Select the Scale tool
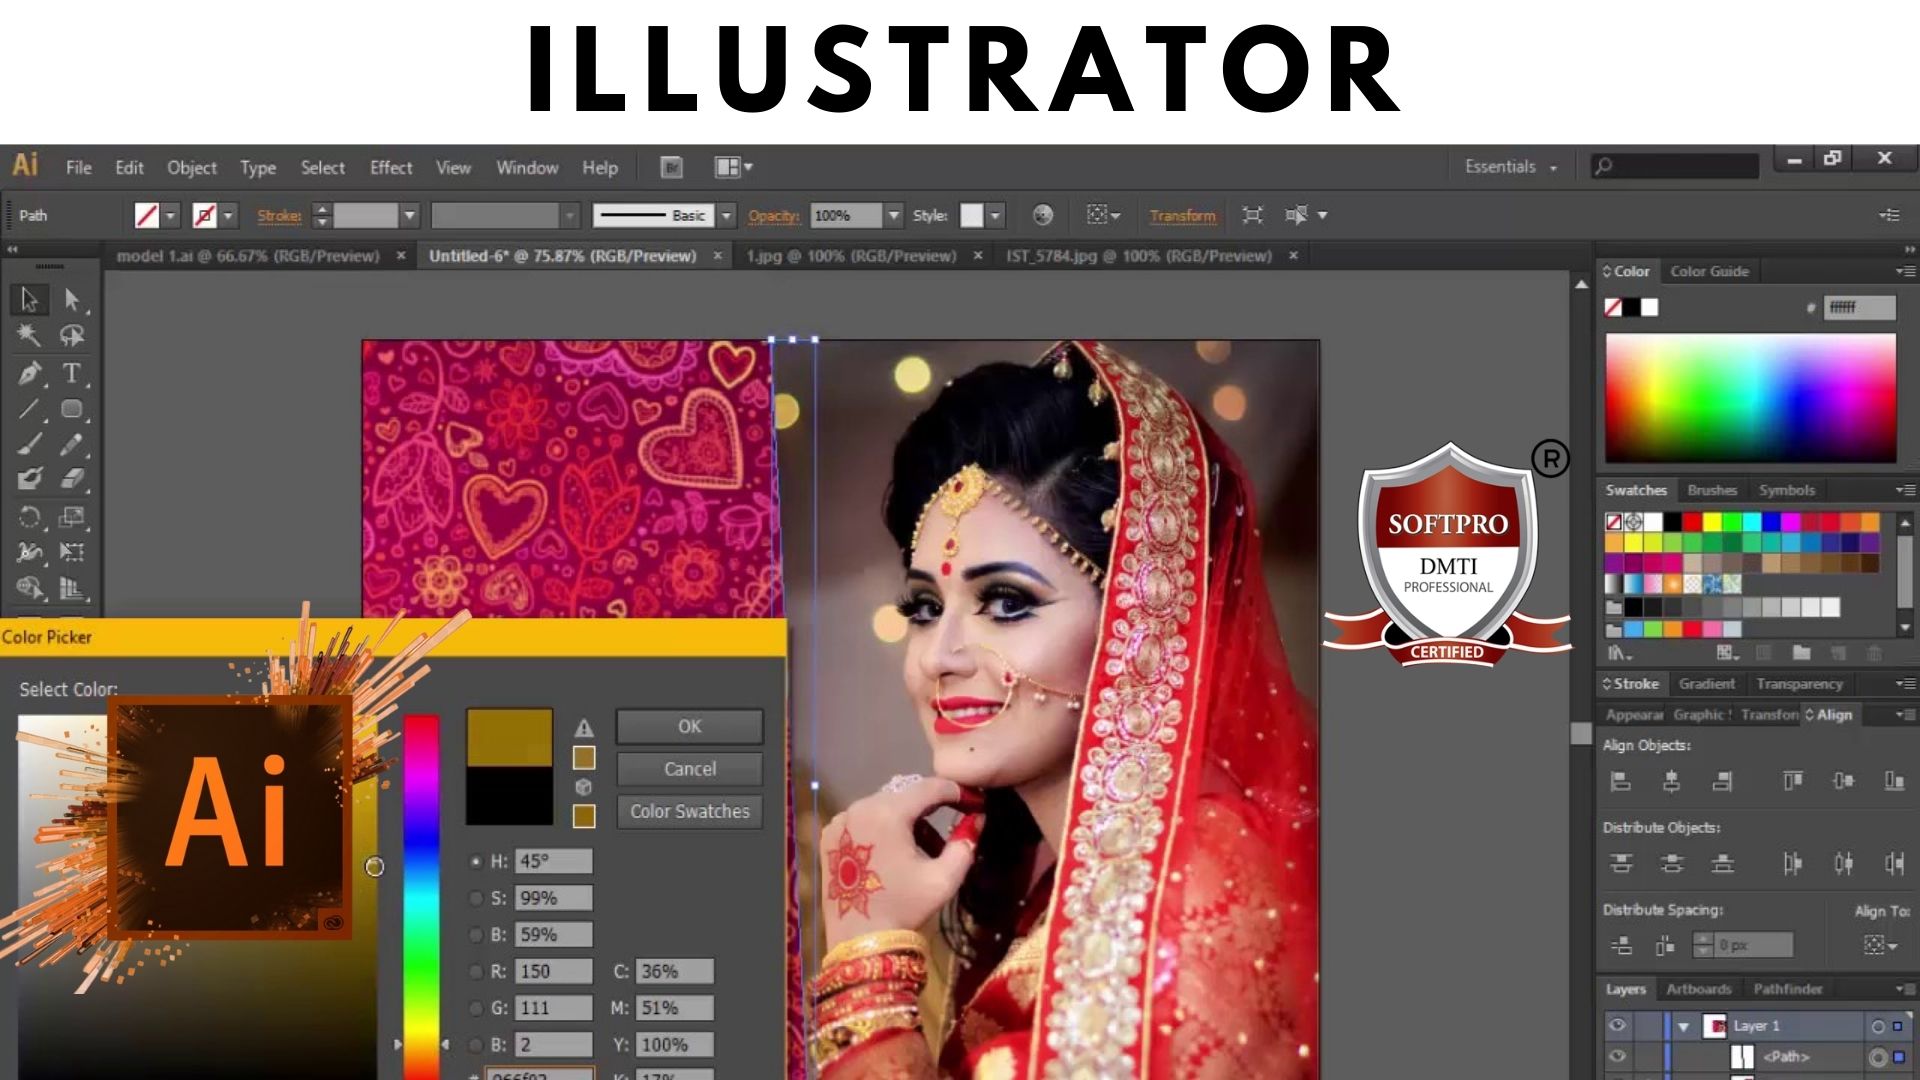This screenshot has width=1920, height=1080. tap(71, 517)
